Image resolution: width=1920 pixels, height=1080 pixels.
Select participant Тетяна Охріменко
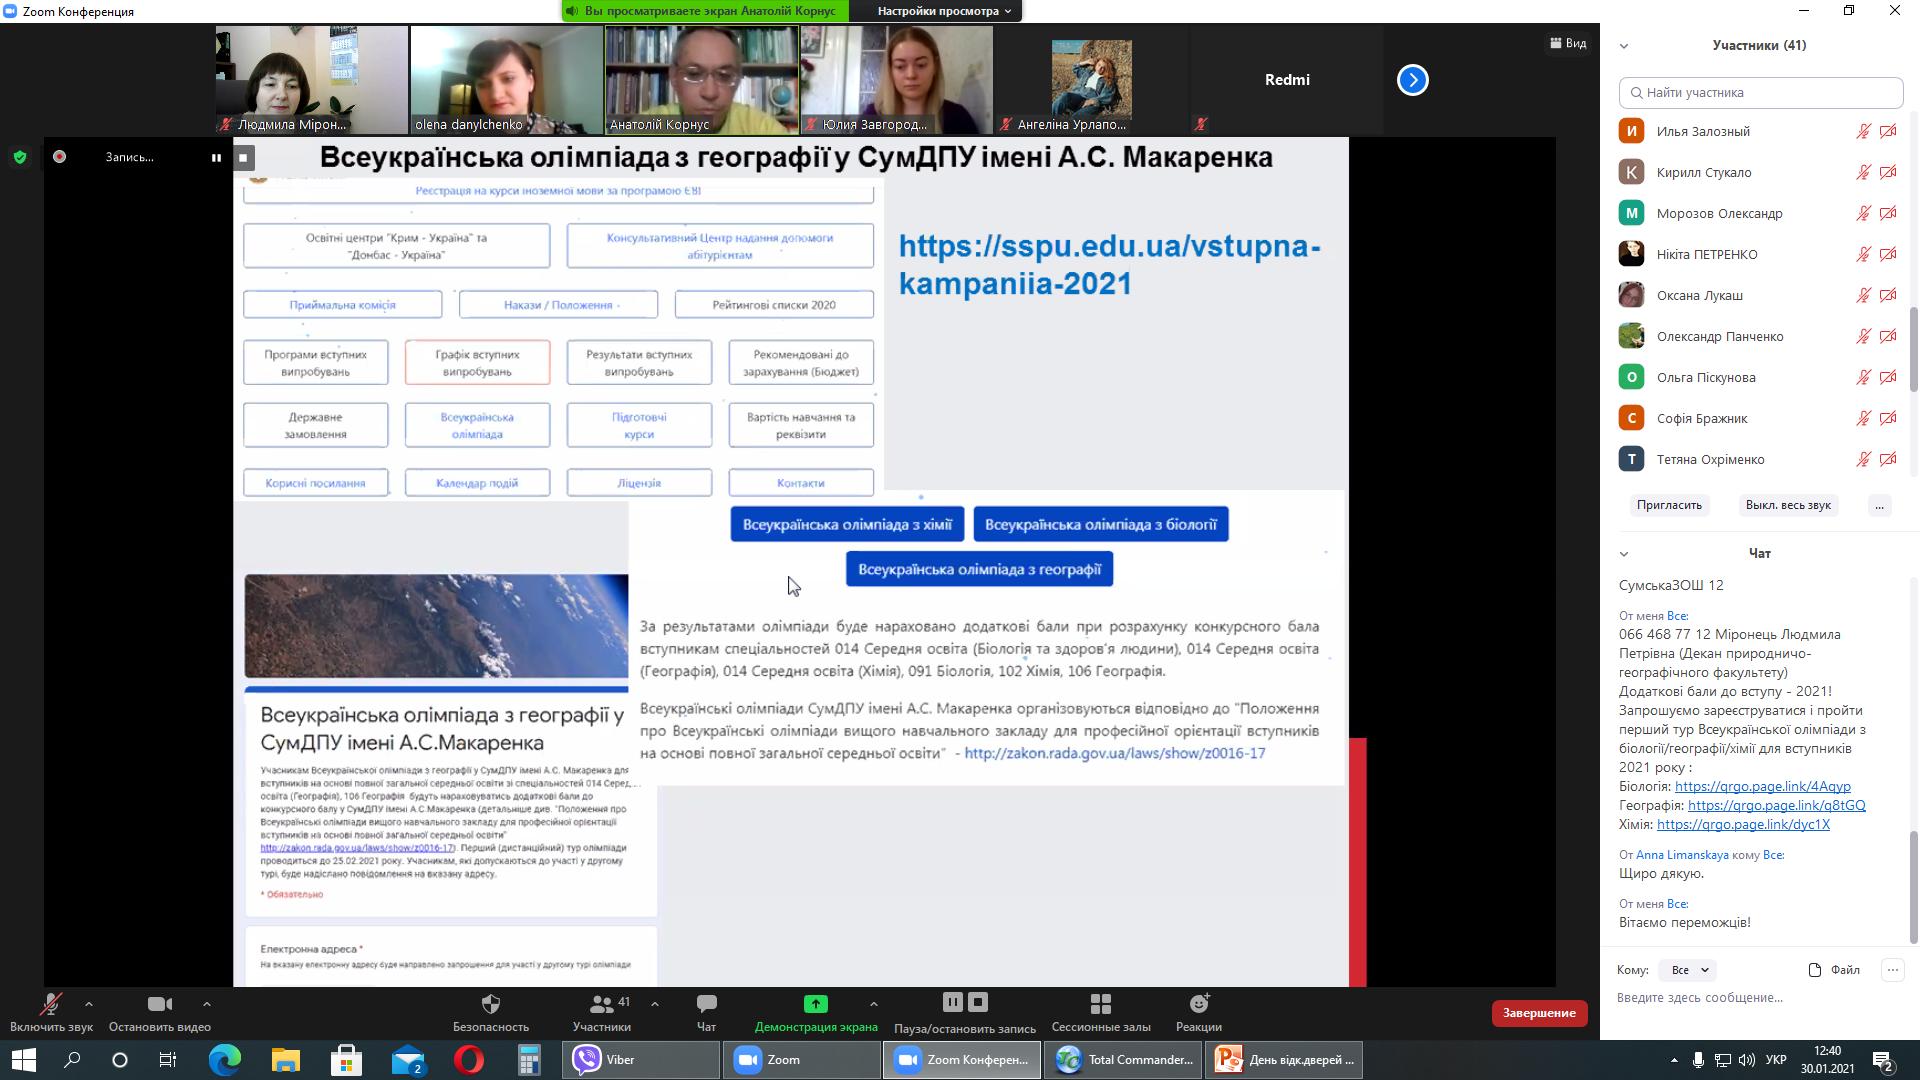(x=1758, y=459)
